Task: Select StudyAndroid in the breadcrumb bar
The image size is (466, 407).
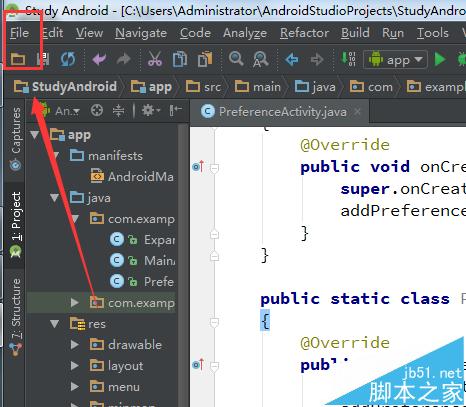Action: 65,87
